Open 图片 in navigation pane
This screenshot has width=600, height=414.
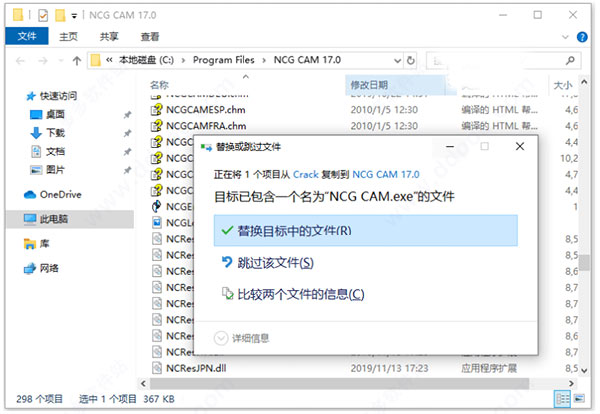(x=55, y=170)
